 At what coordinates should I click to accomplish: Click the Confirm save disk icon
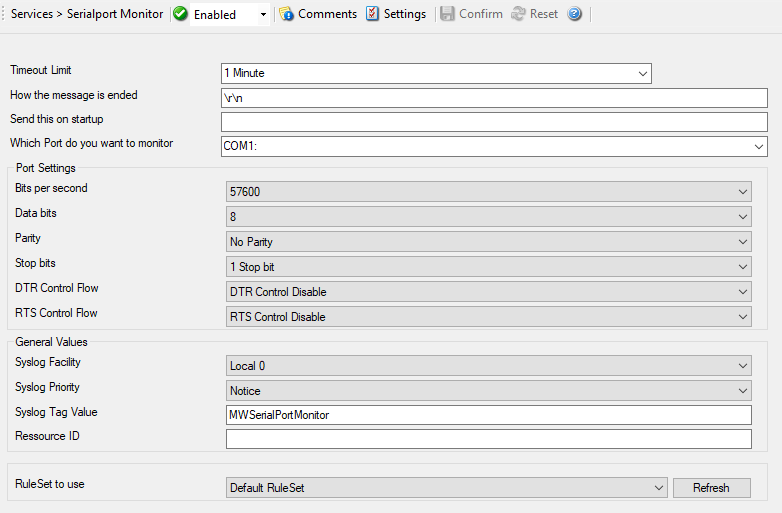tap(447, 14)
